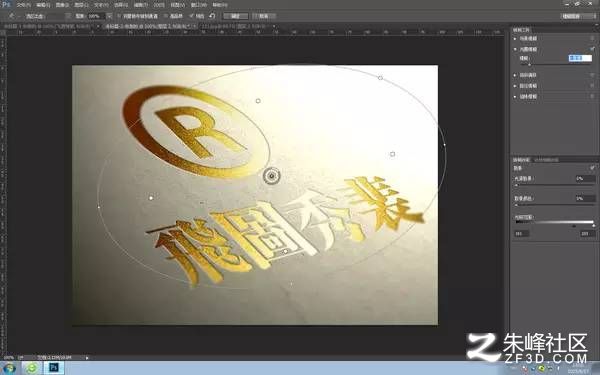Click the OK (确定) button in options bar
This screenshot has height=375, width=600.
click(x=236, y=16)
